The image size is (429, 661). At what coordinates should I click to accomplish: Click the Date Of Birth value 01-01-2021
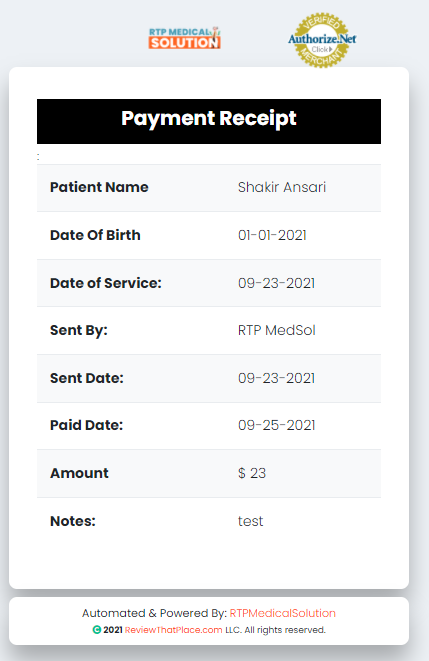[x=272, y=235]
